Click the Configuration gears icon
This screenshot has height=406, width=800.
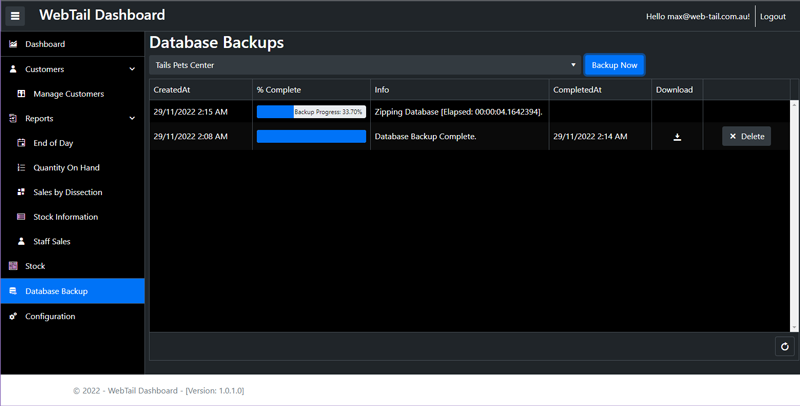click(13, 316)
